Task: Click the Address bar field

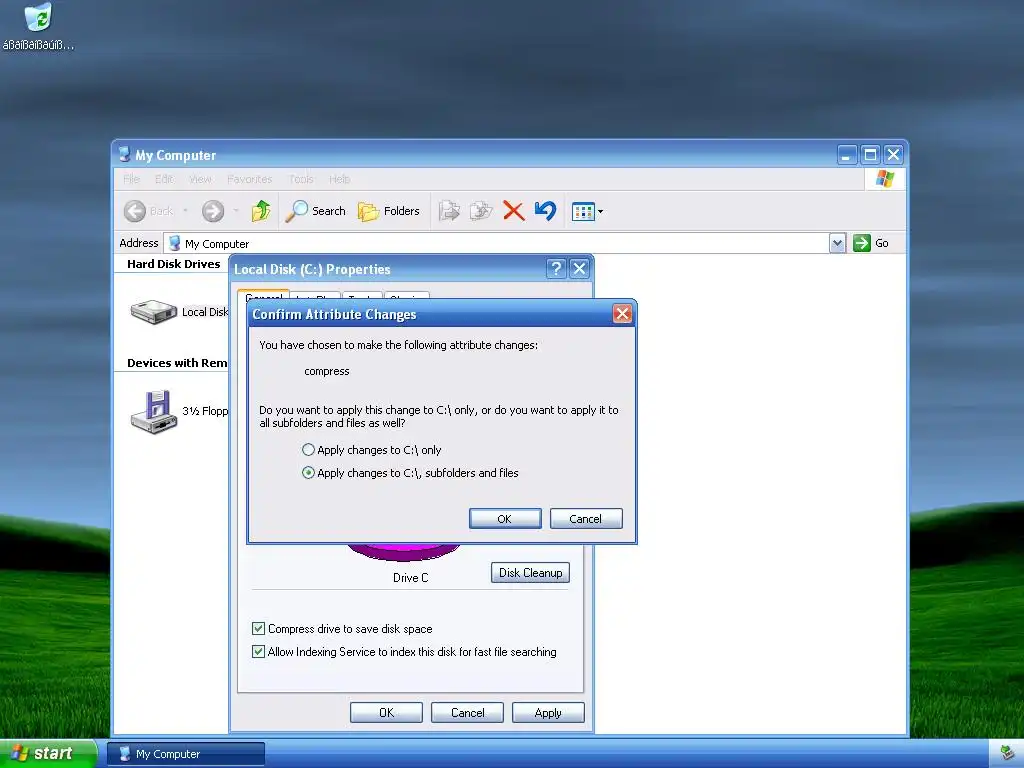Action: [x=496, y=243]
